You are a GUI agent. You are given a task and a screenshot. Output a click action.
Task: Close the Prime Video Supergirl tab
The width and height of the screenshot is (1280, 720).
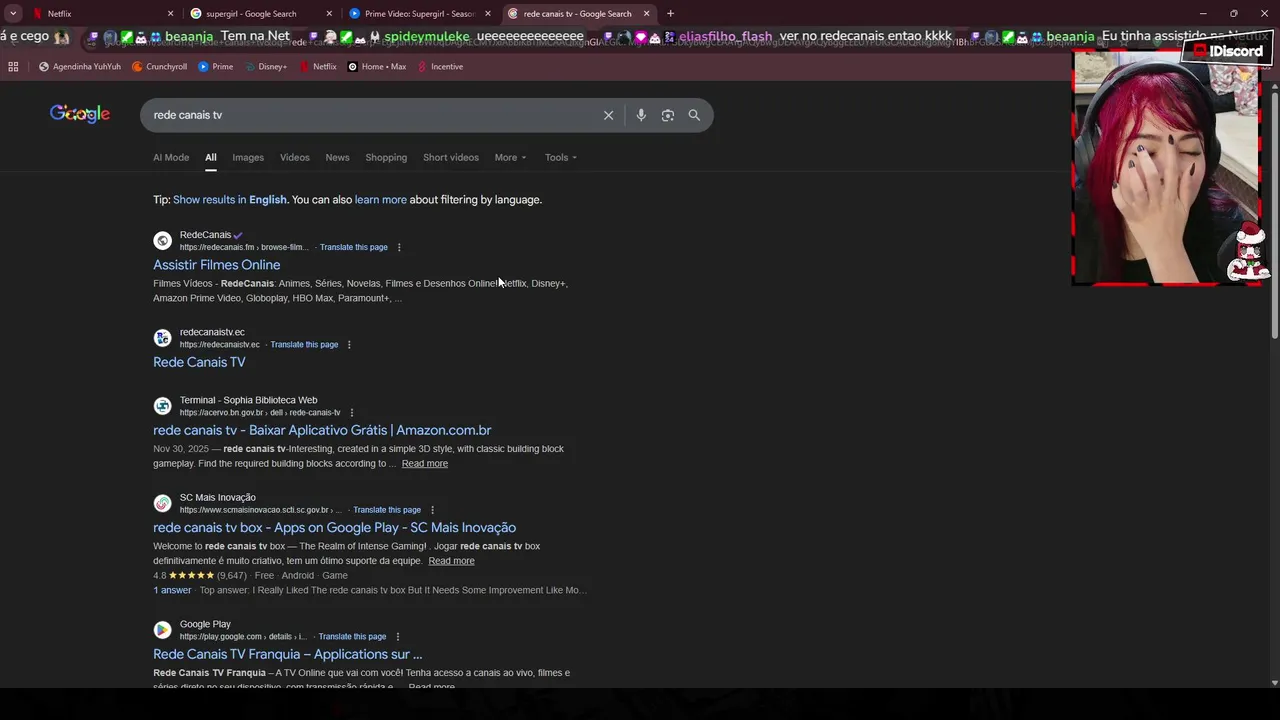coord(487,14)
